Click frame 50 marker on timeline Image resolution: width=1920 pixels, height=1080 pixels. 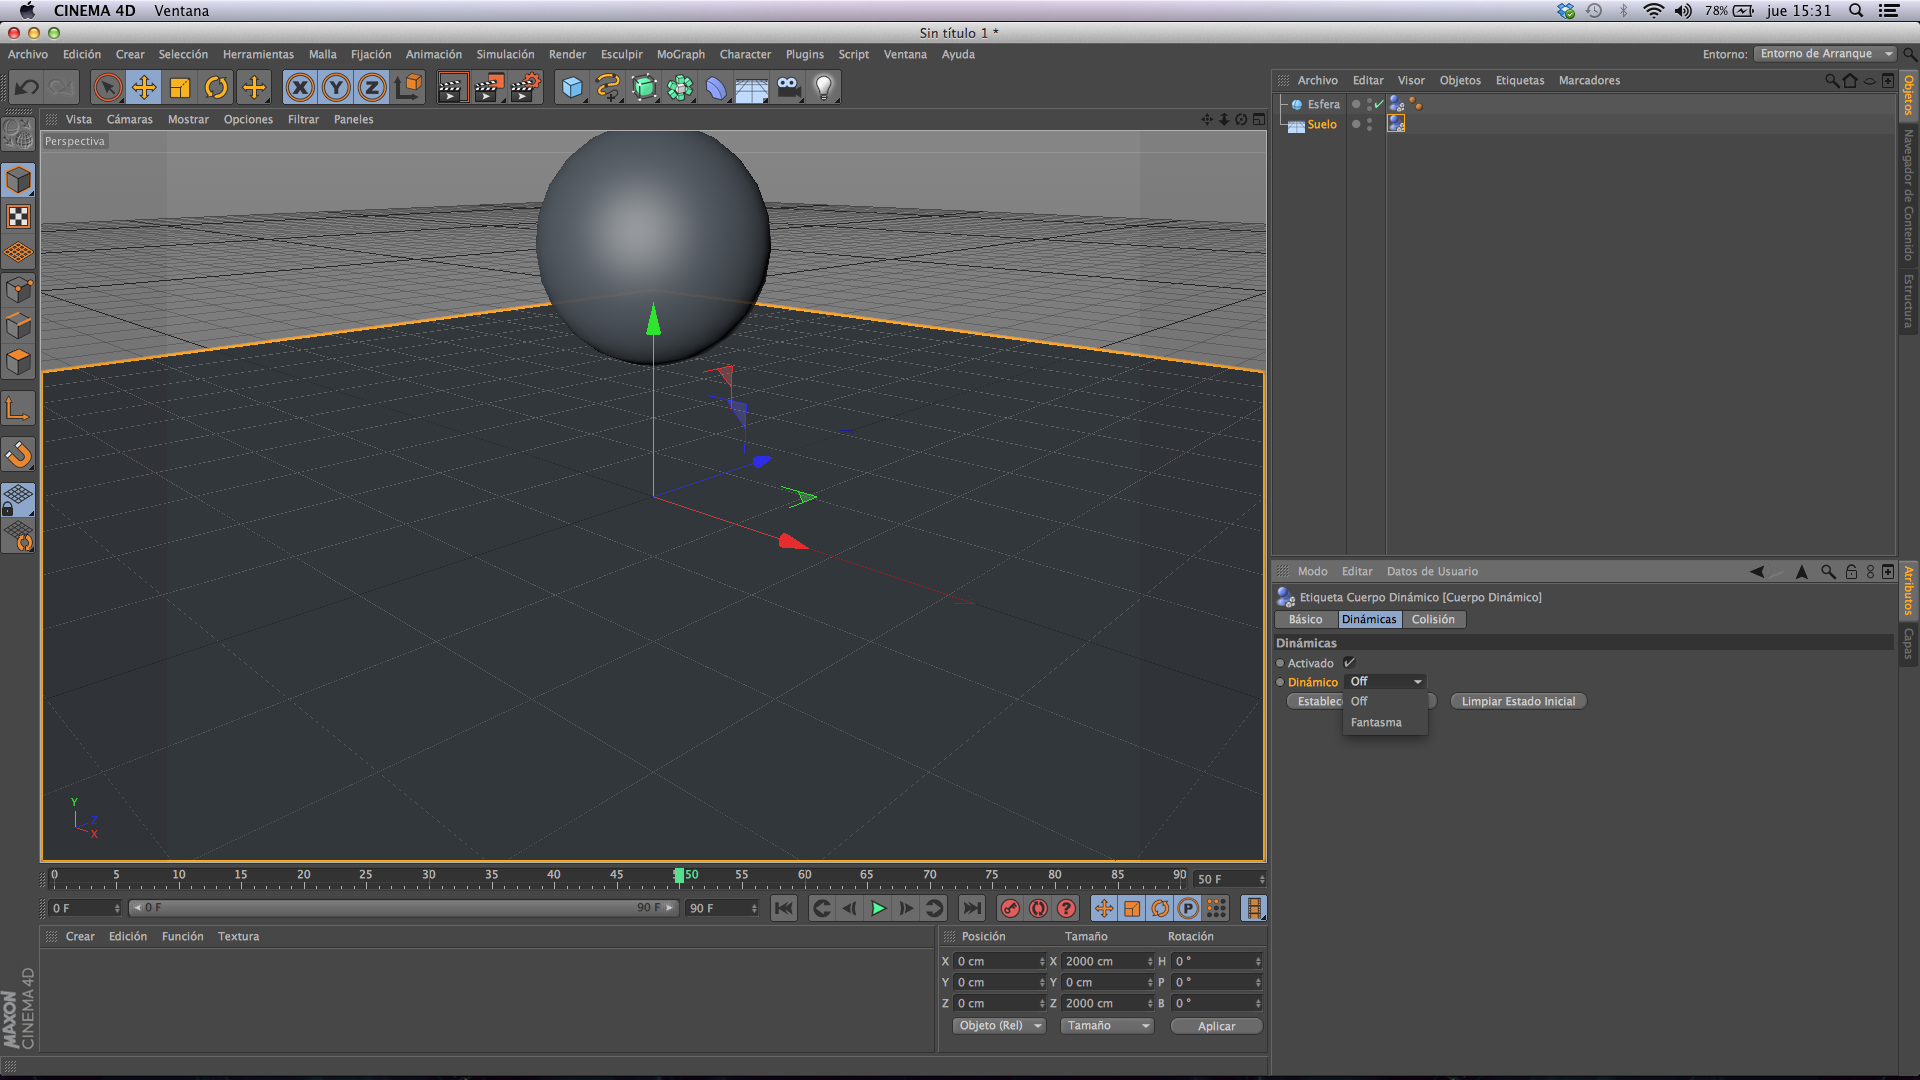coord(680,877)
